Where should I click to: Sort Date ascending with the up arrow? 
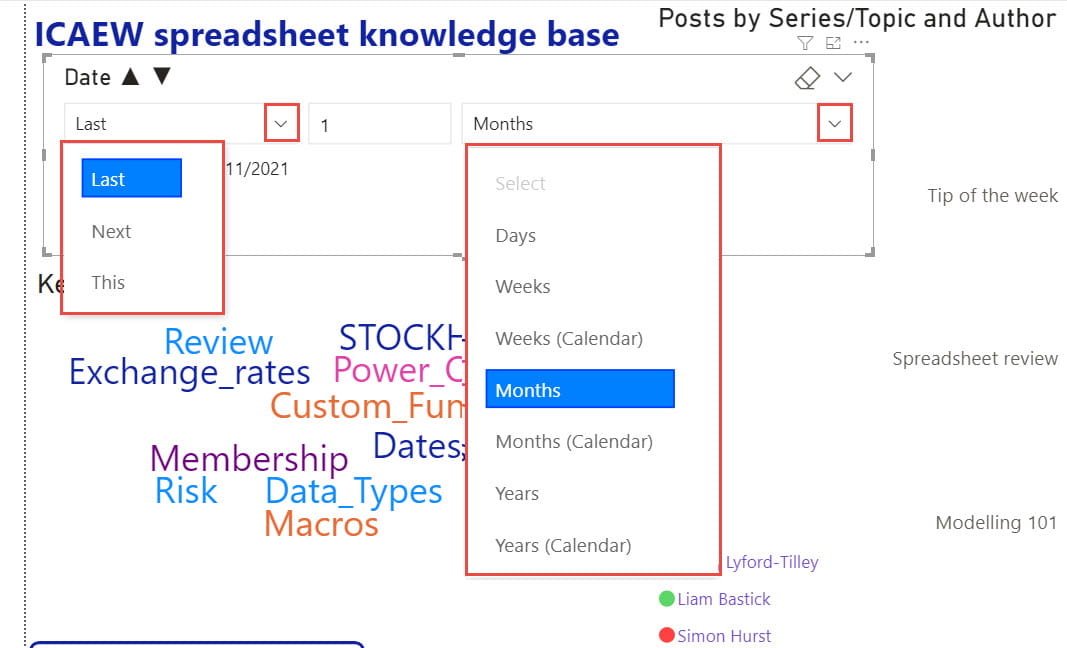pos(130,77)
